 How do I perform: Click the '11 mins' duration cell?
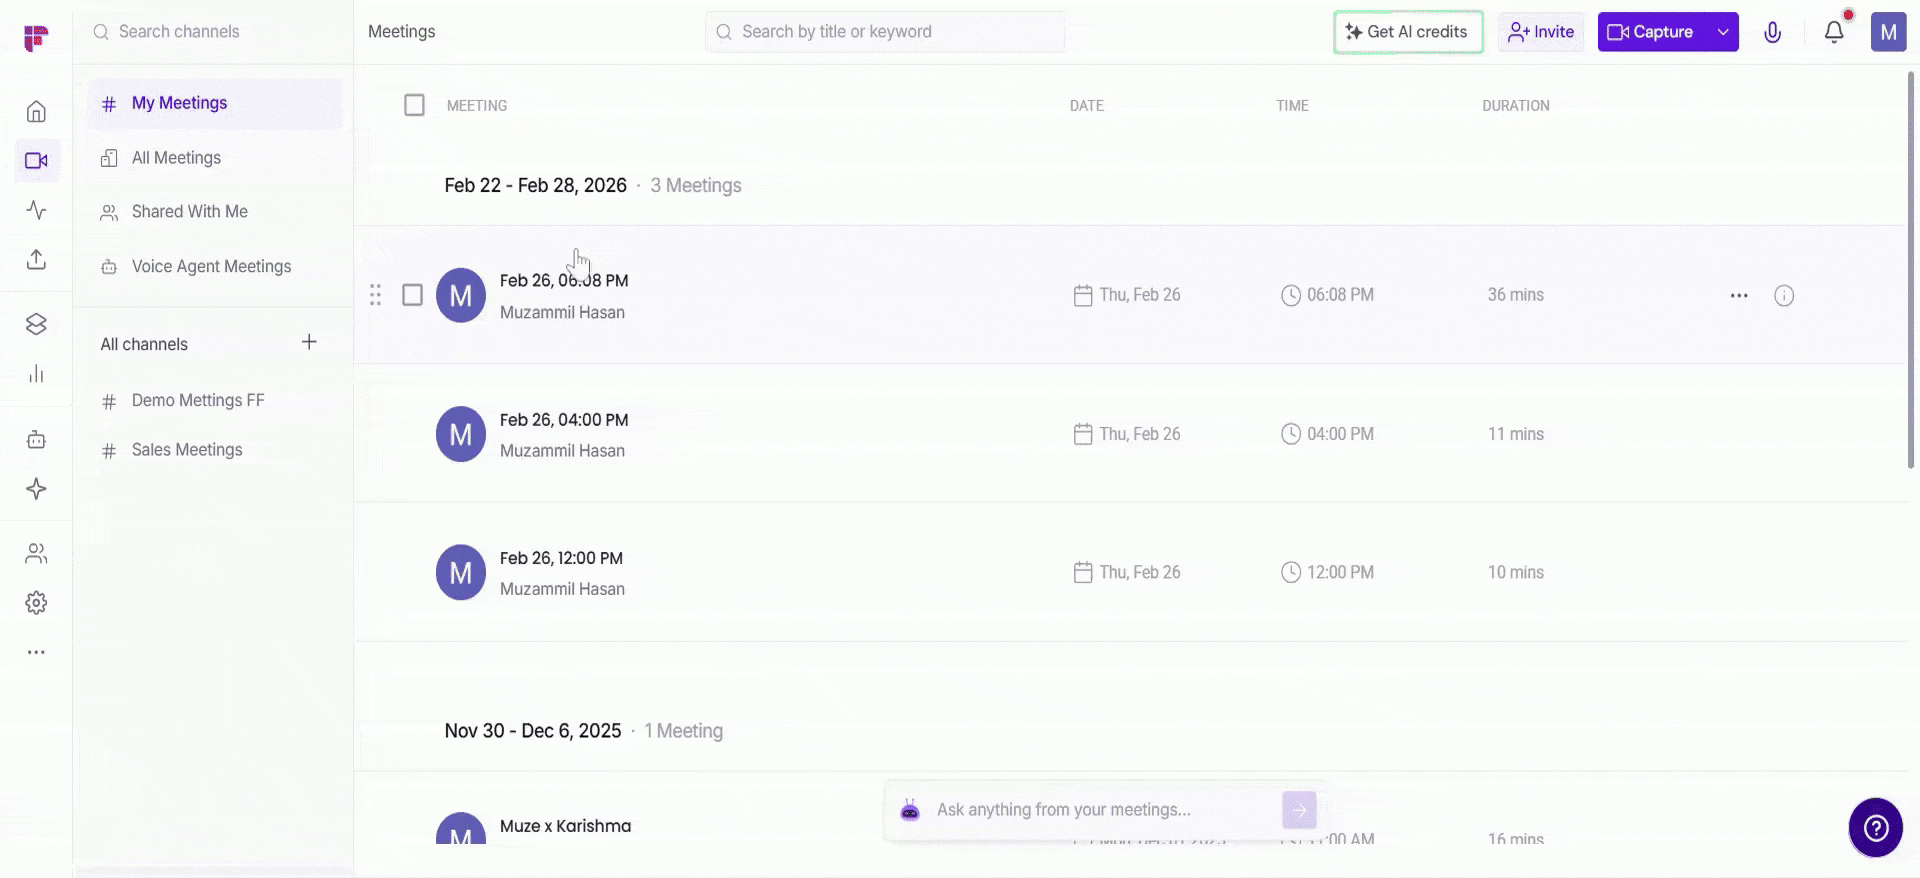tap(1516, 434)
